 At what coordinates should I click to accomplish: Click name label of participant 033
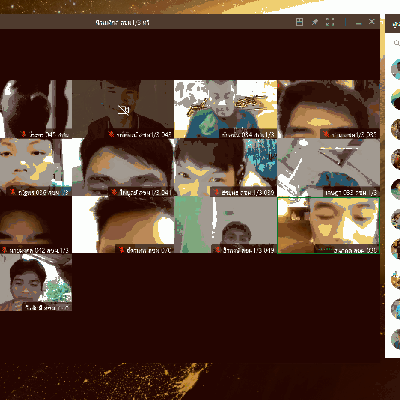pos(351,192)
